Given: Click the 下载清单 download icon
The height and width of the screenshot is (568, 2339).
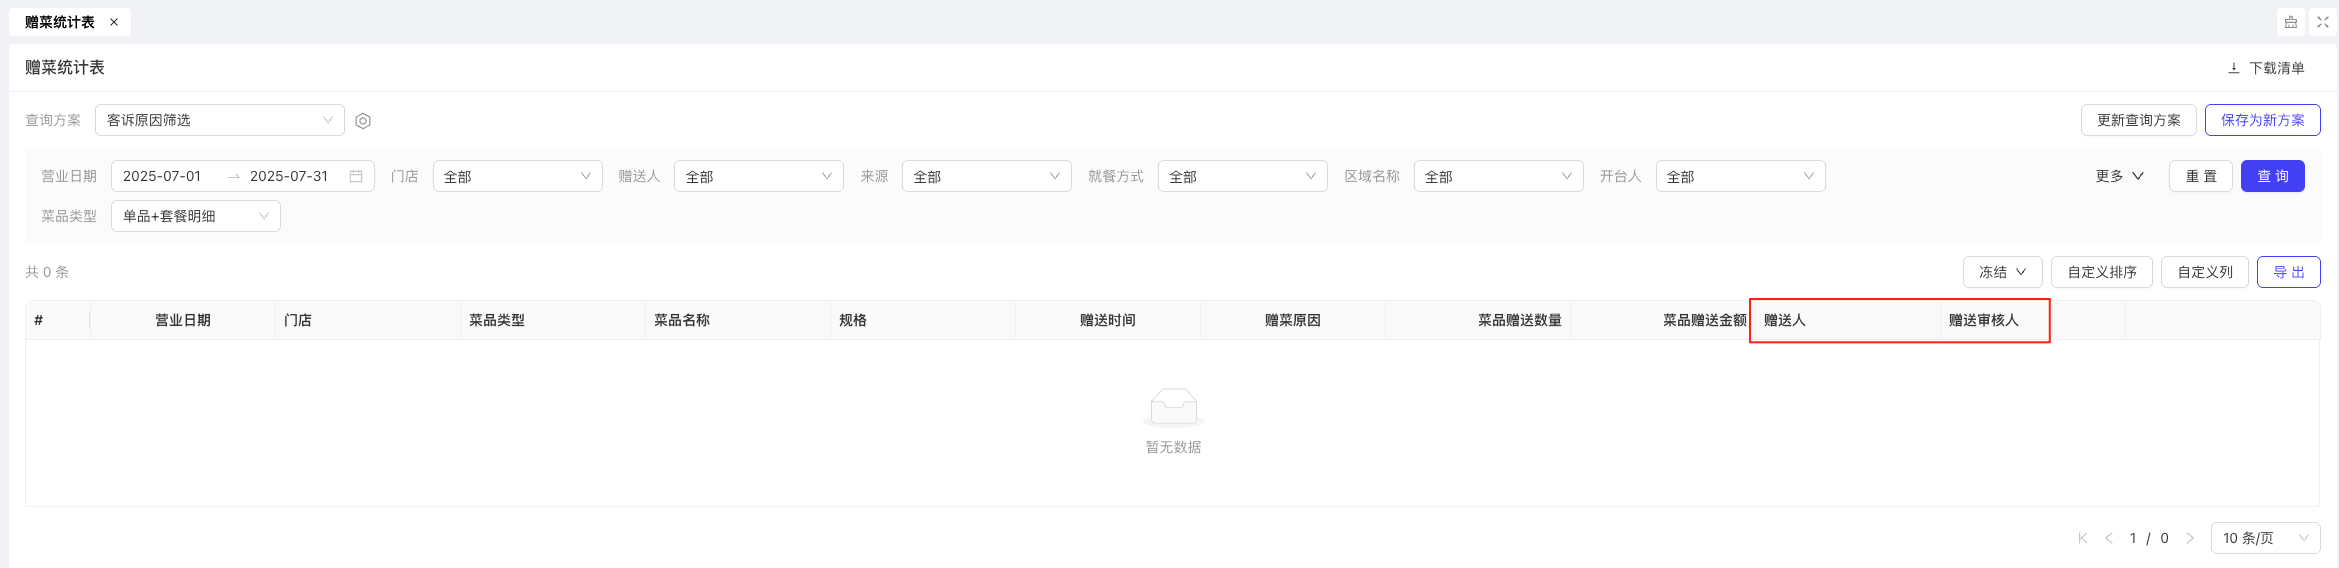Looking at the screenshot, I should (x=2233, y=68).
